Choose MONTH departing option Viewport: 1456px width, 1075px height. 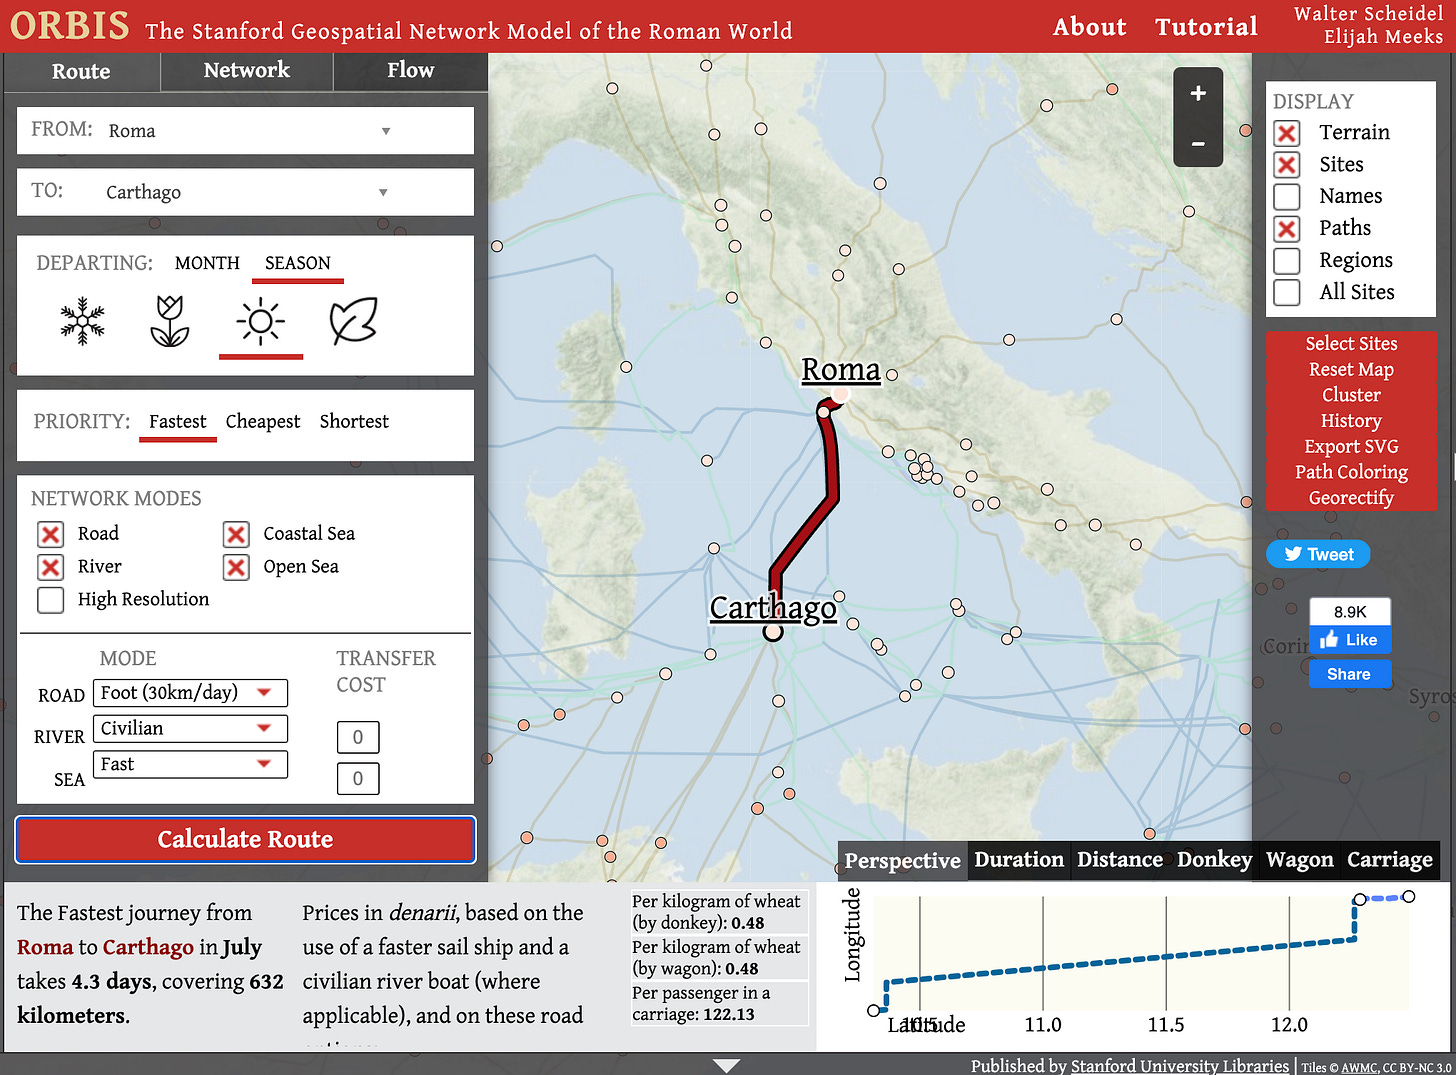[207, 263]
